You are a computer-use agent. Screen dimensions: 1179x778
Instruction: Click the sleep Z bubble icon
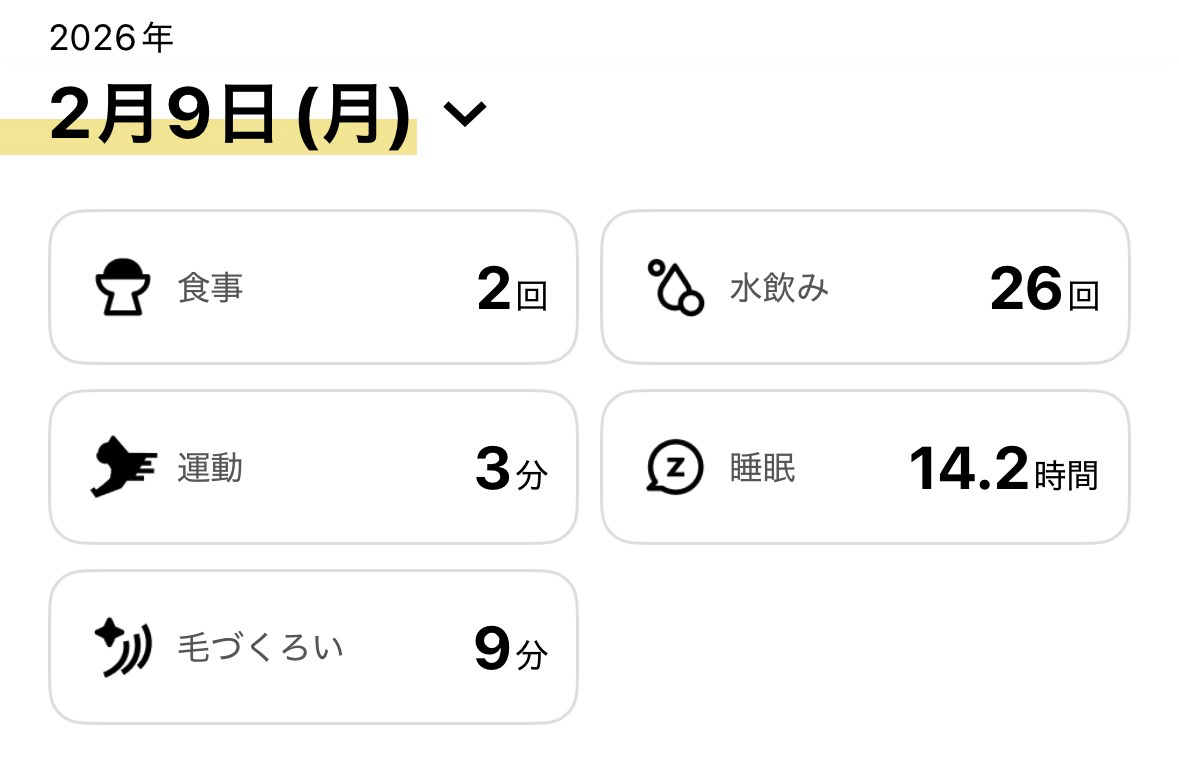click(x=675, y=468)
